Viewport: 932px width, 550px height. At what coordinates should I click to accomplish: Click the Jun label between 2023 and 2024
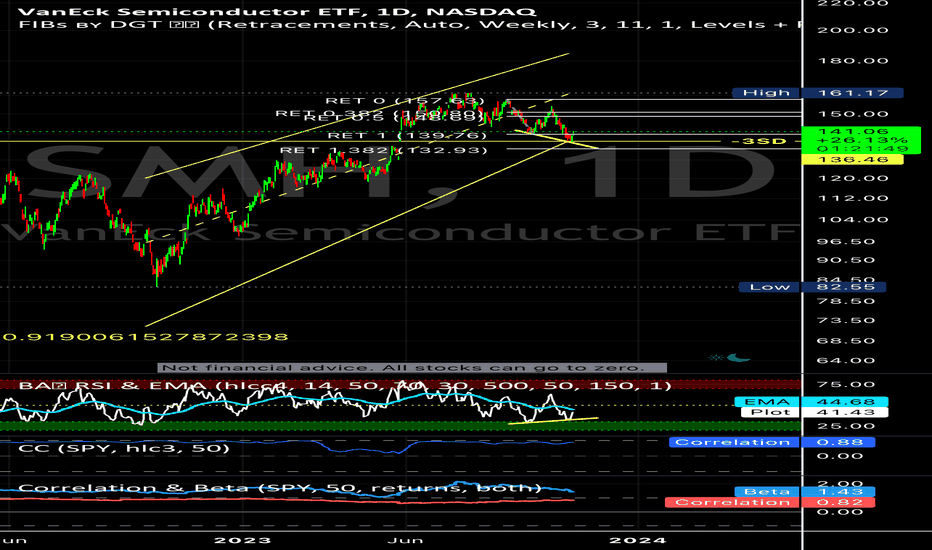coord(405,540)
